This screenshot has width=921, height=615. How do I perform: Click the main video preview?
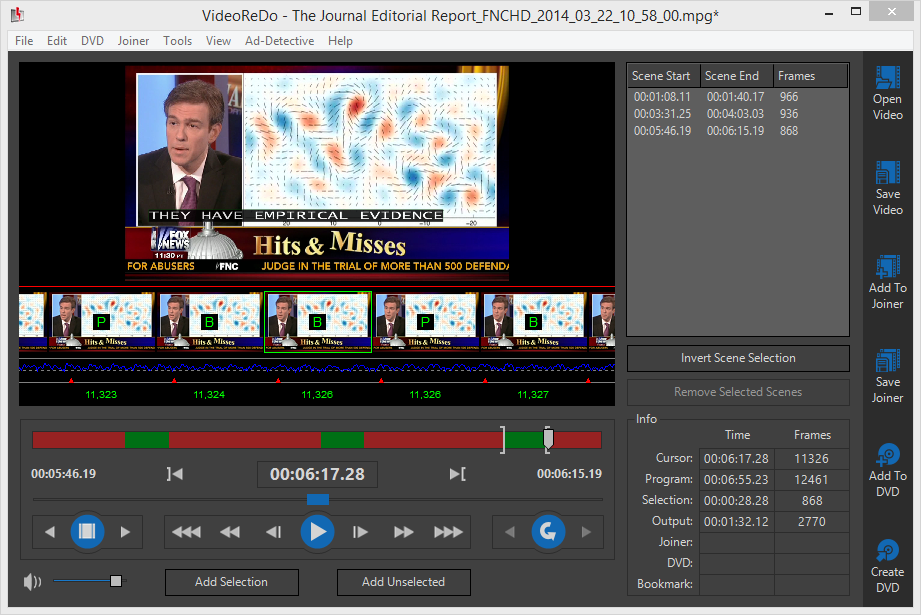(x=317, y=173)
